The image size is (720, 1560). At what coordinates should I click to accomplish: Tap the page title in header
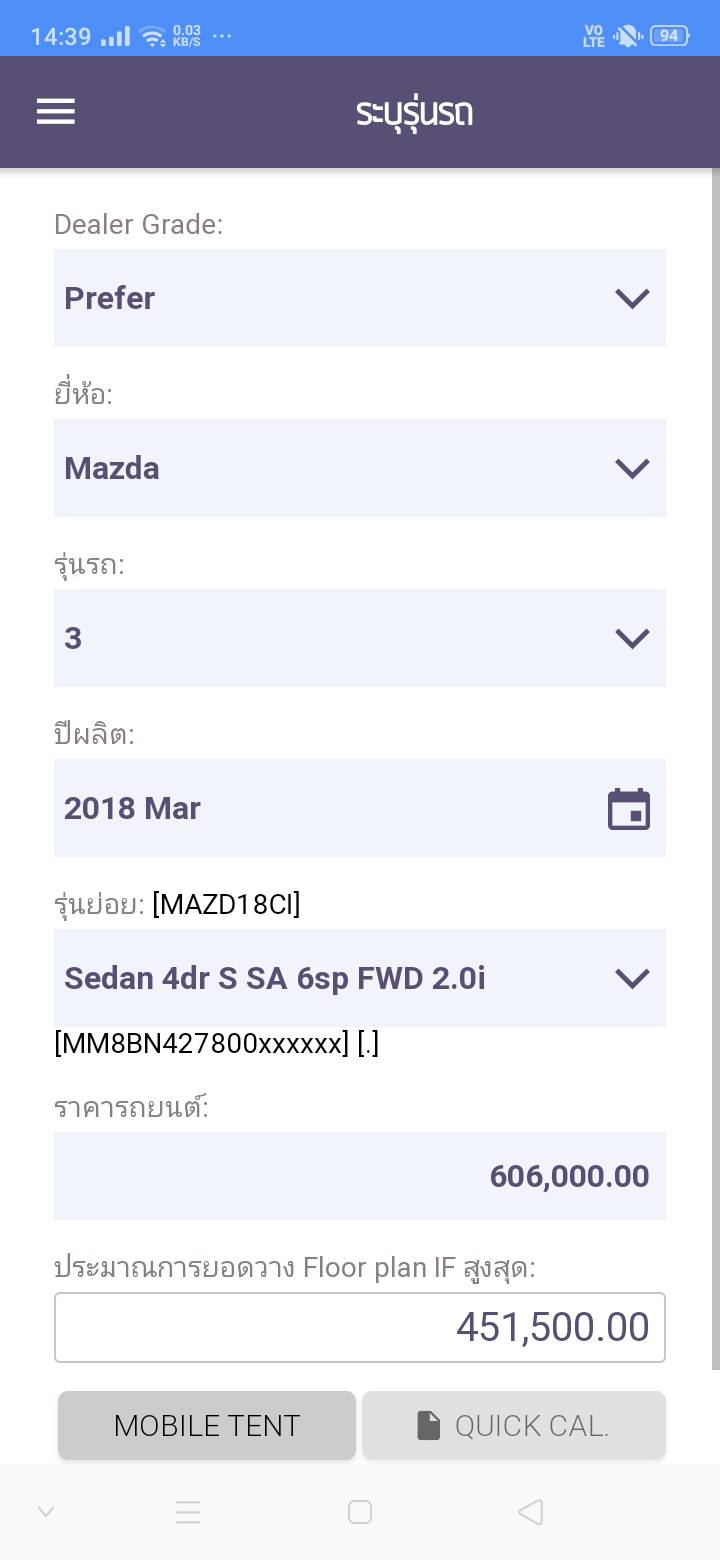(414, 112)
